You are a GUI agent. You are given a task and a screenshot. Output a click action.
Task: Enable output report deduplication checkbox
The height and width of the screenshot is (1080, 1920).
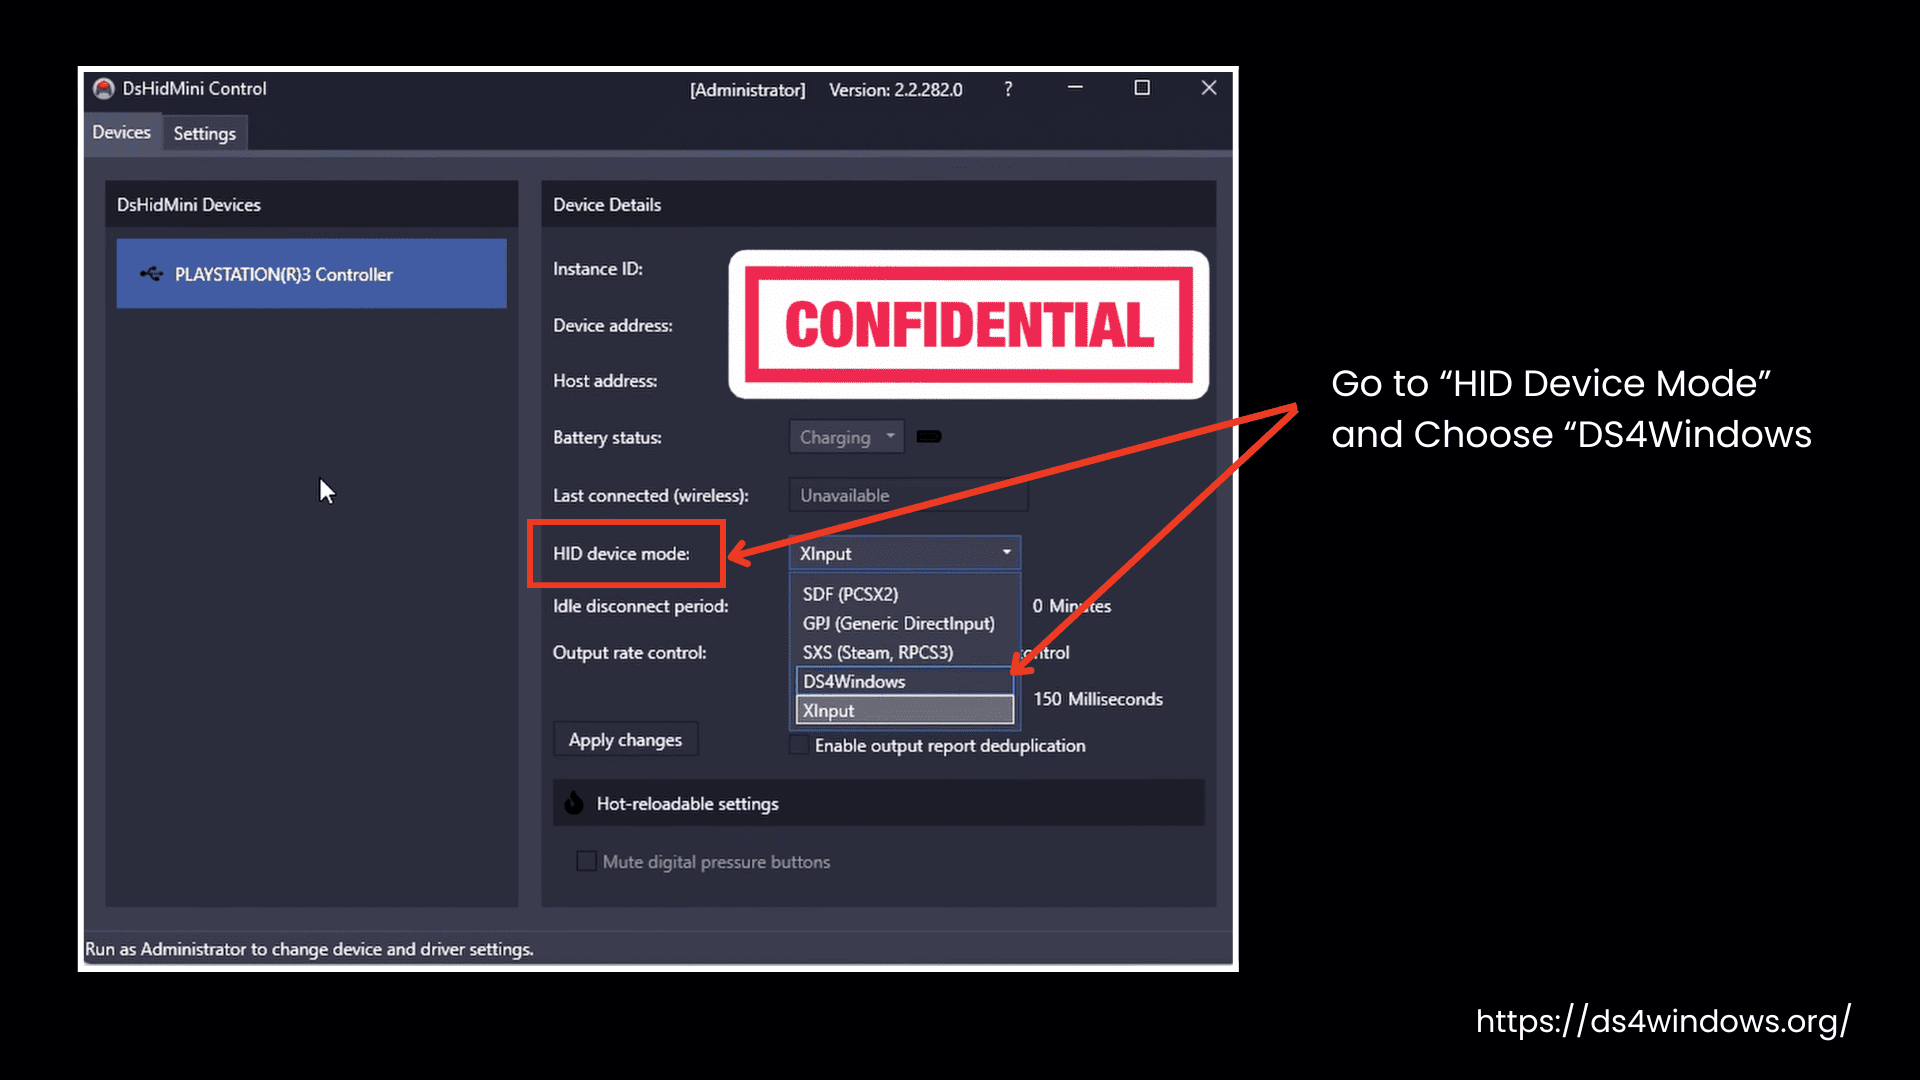point(799,745)
